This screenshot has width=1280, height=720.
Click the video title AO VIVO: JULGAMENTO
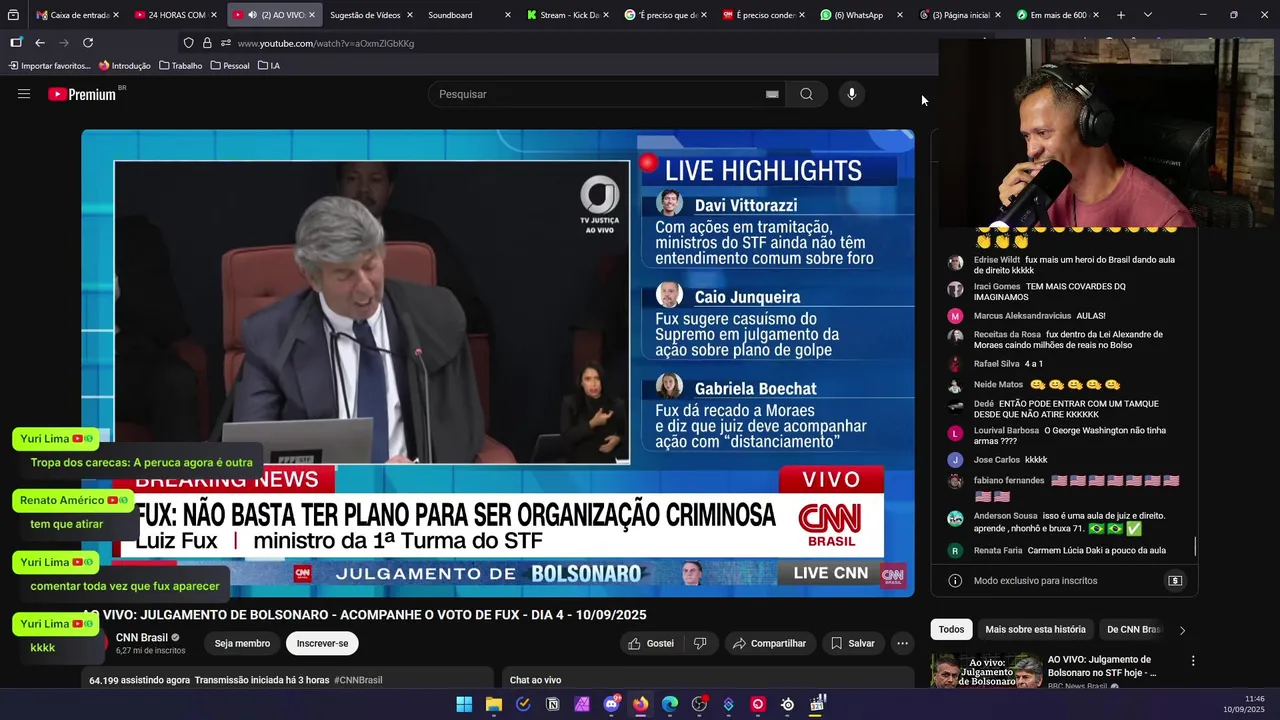click(x=364, y=615)
